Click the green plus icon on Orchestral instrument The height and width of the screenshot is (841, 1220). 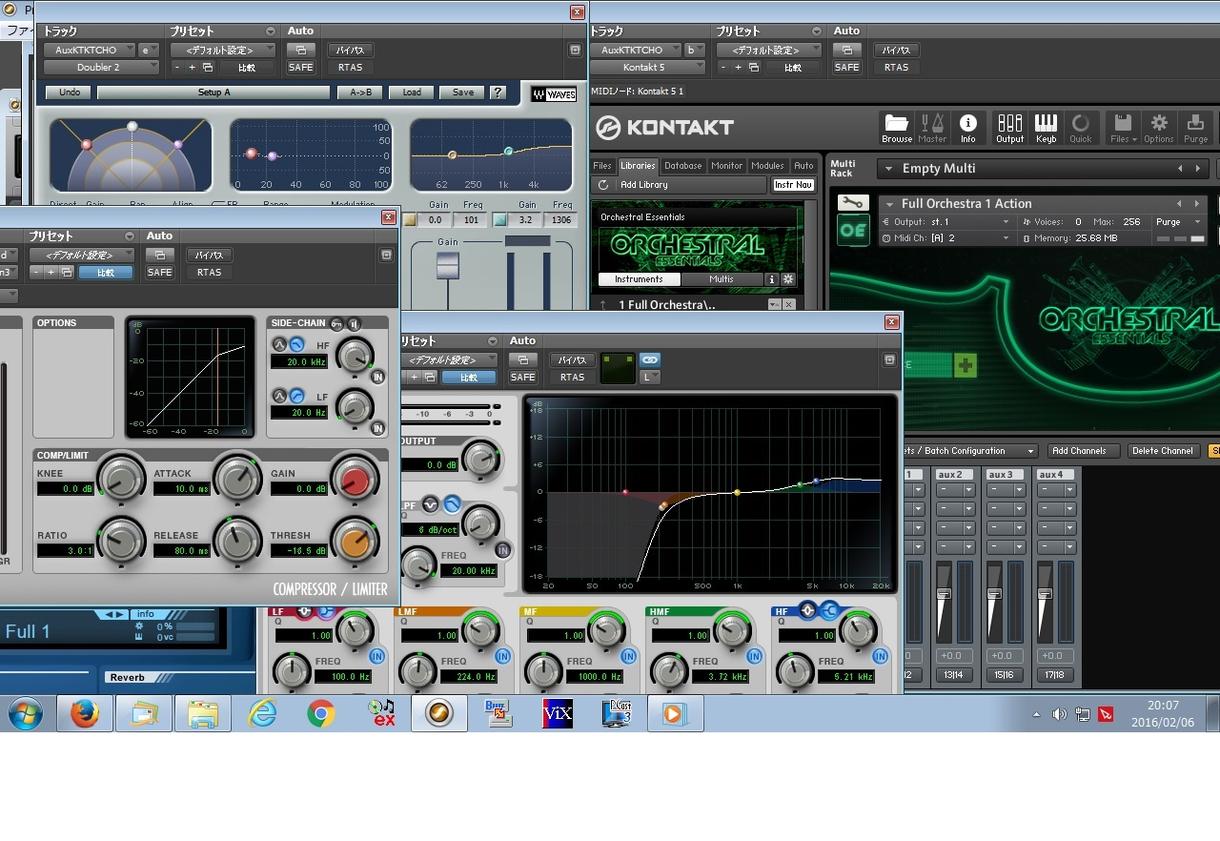pos(964,366)
